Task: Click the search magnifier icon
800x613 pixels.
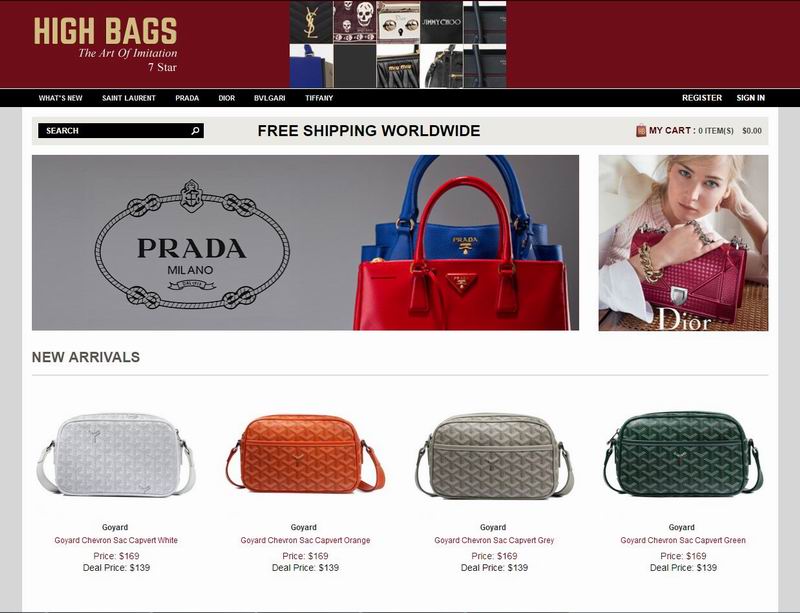Action: tap(195, 131)
